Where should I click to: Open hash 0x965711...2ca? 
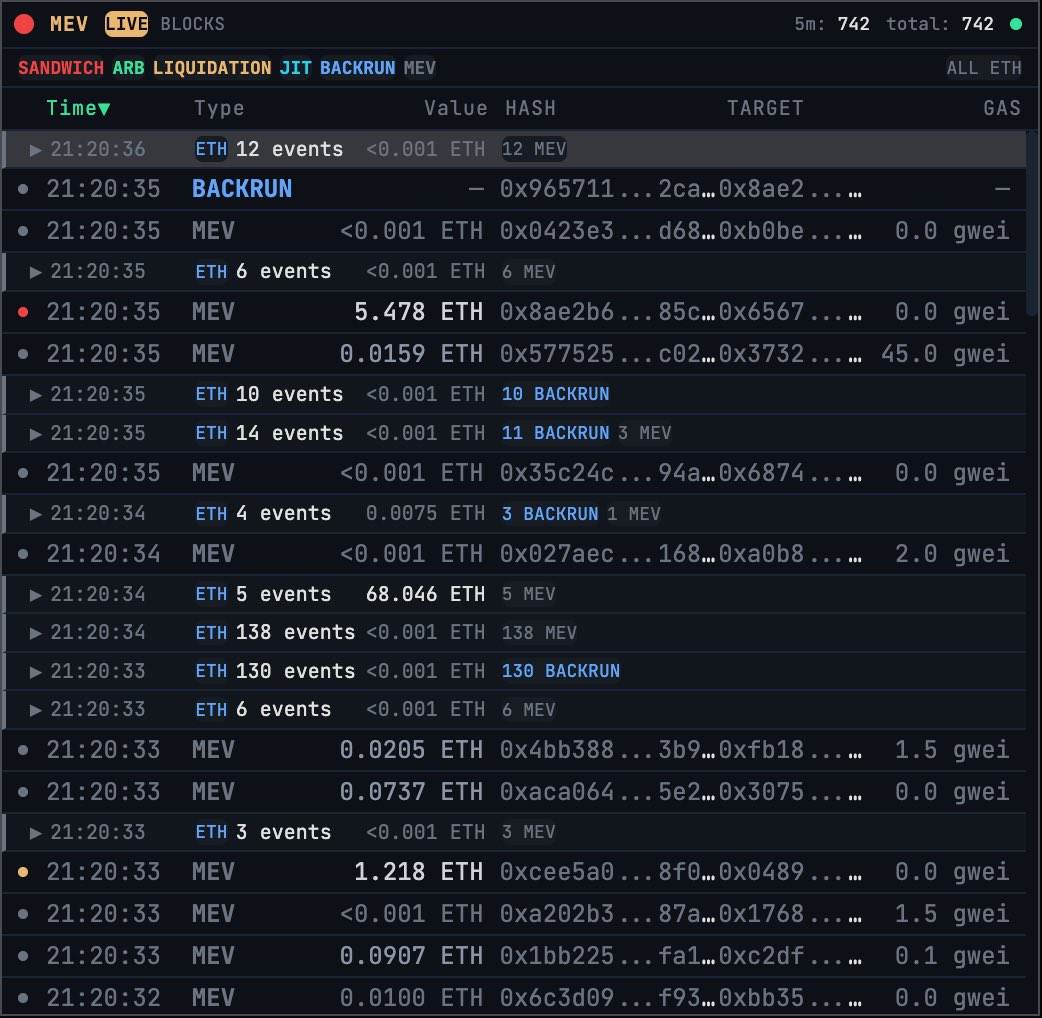click(x=607, y=189)
